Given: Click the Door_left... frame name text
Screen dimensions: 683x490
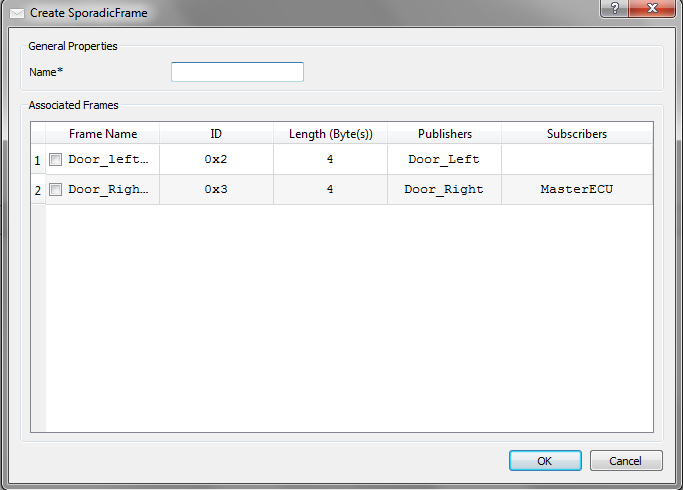Looking at the screenshot, I should tap(108, 159).
